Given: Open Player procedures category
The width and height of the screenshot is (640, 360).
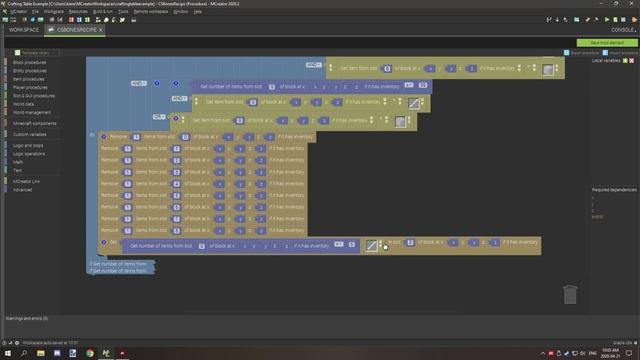Looking at the screenshot, I should click(30, 87).
